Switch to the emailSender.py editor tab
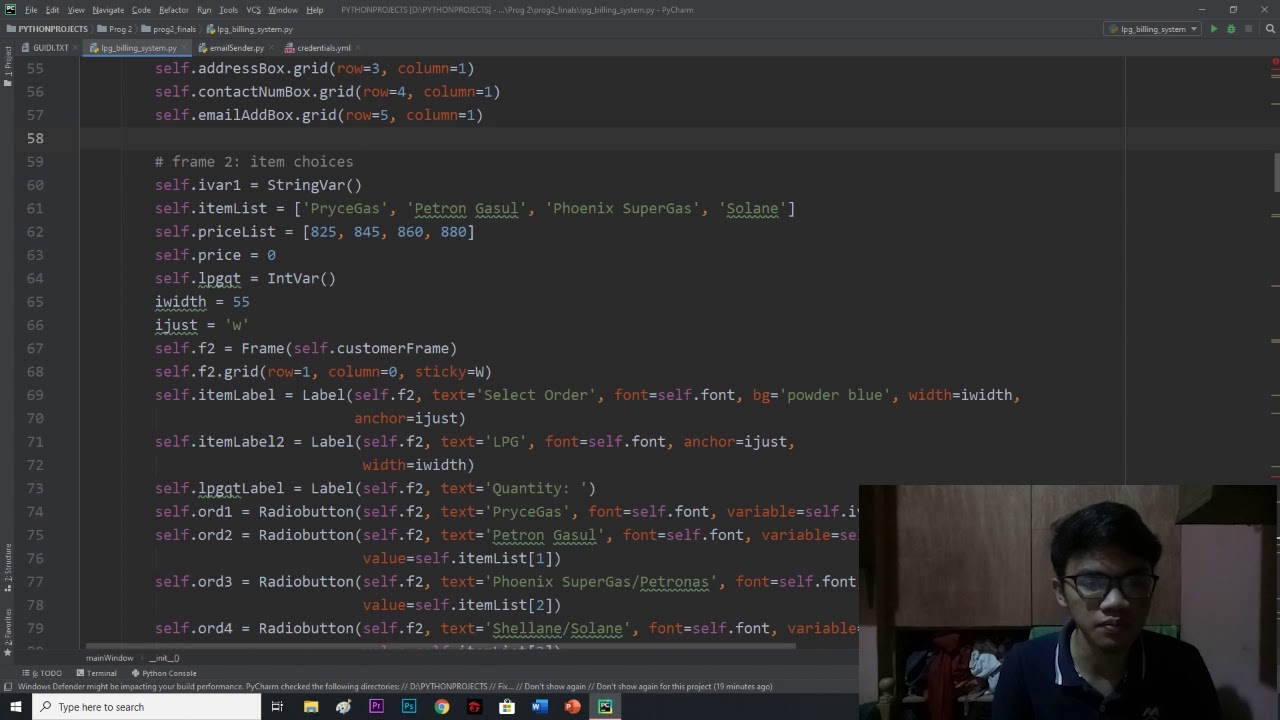Viewport: 1280px width, 720px height. (x=236, y=48)
